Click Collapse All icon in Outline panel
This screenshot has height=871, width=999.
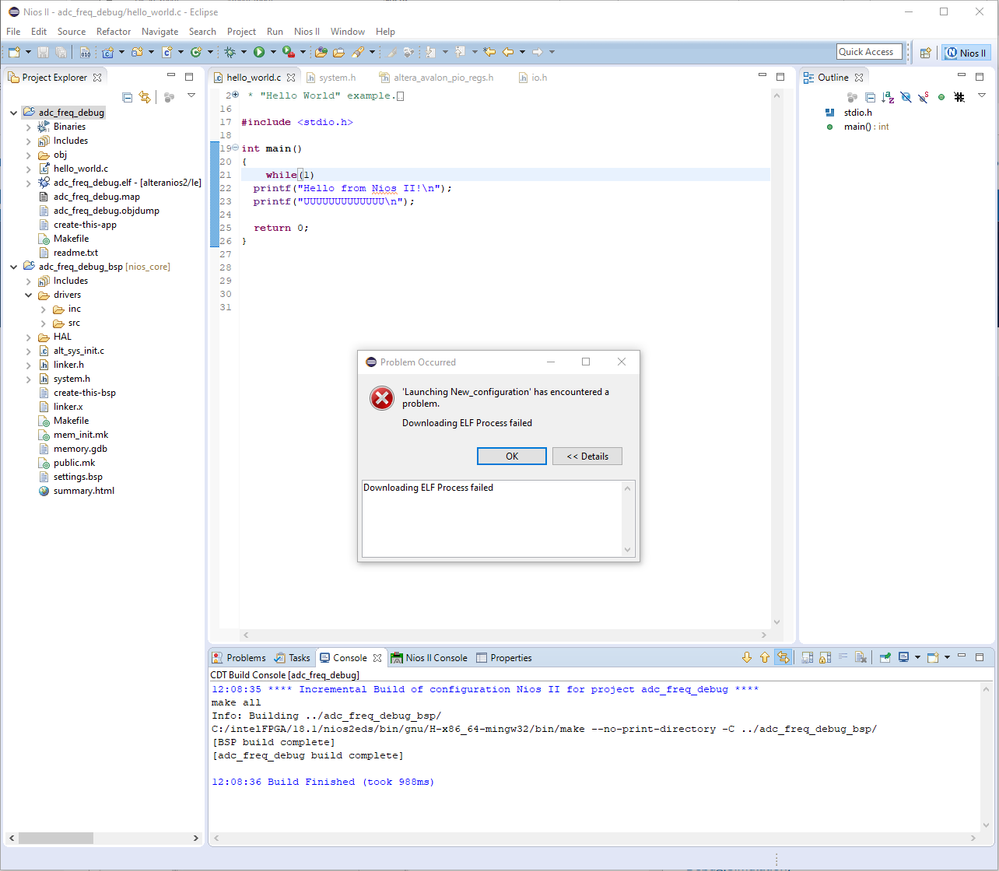[870, 97]
